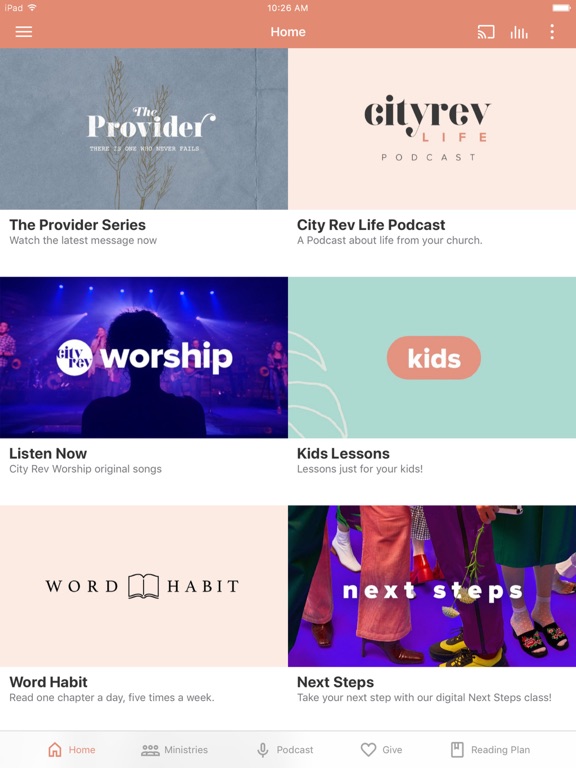Screen dimensions: 576x768
Task: Open the audio equalizer bars icon
Action: tap(519, 32)
